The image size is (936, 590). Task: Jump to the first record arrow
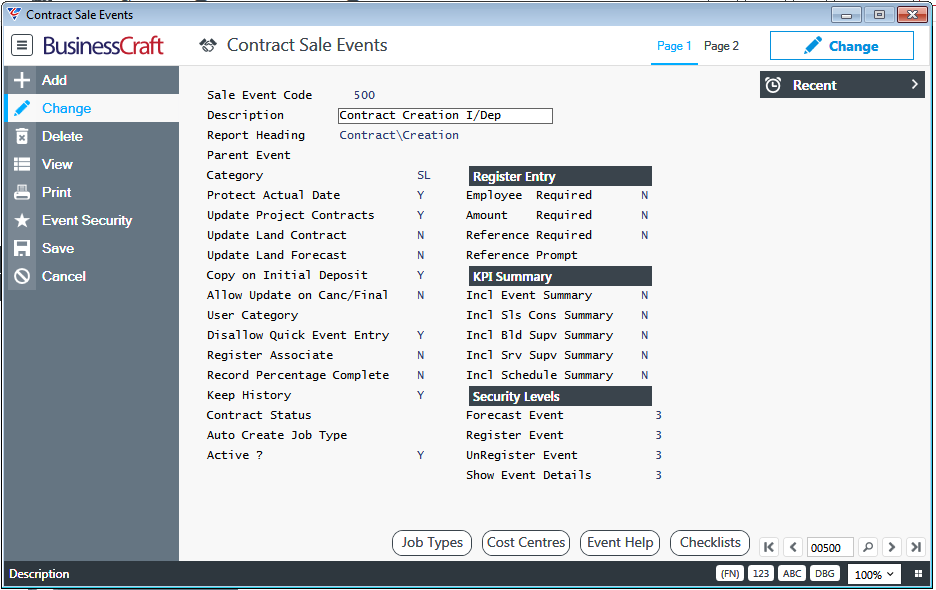tap(769, 547)
